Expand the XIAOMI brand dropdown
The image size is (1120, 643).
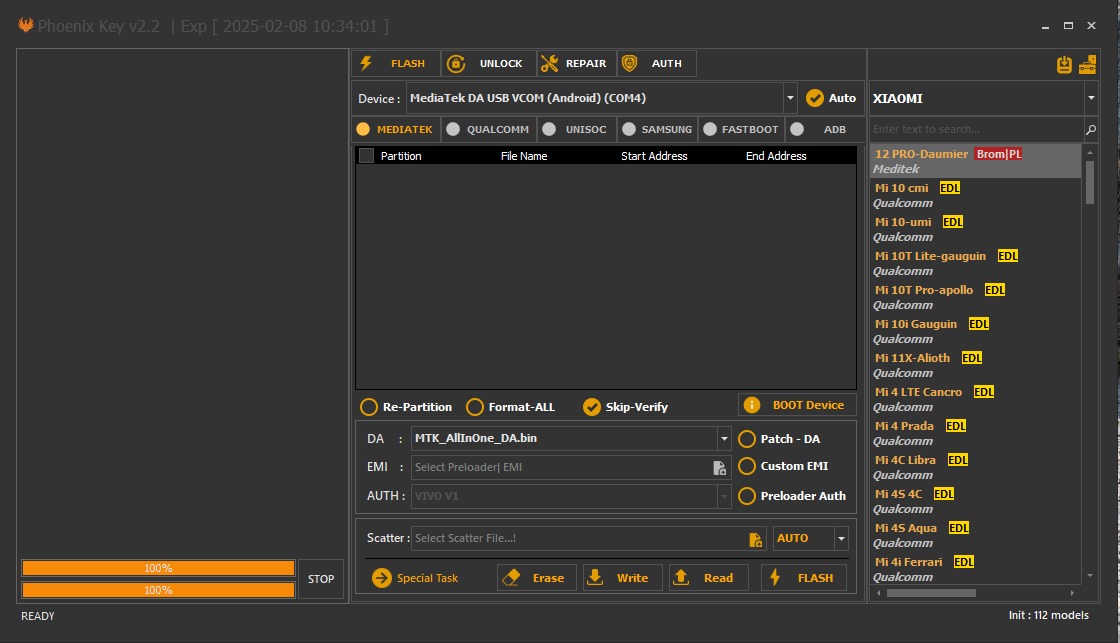(x=1090, y=99)
